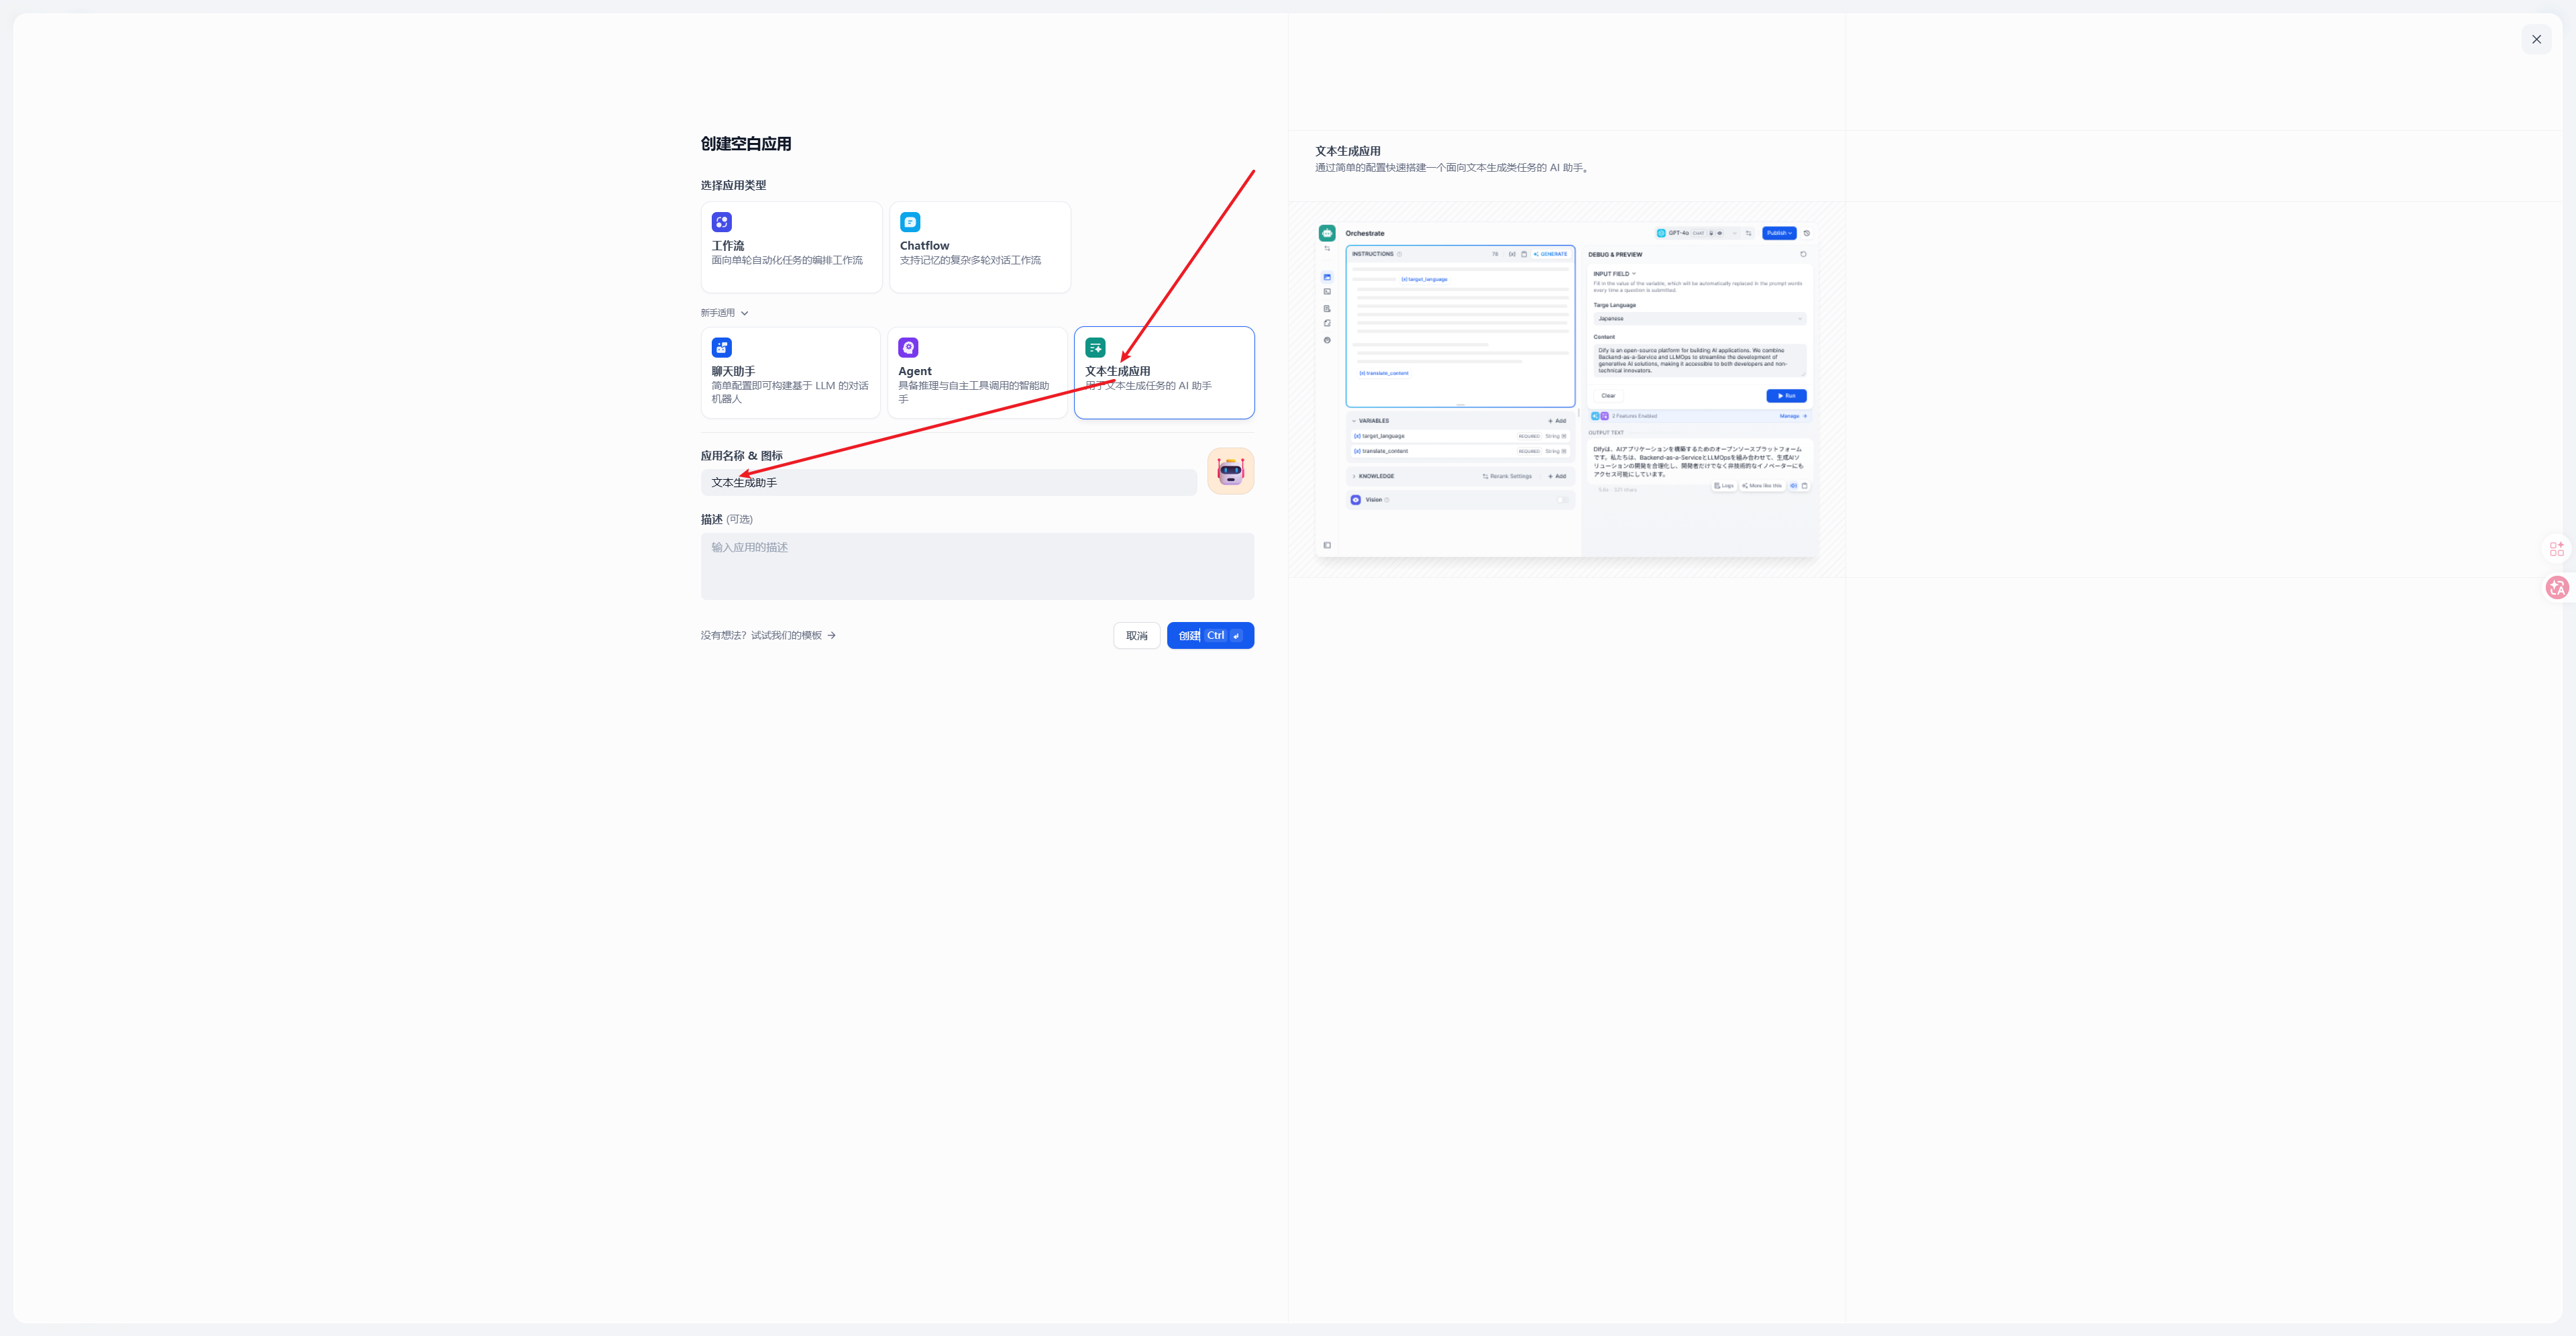Click the arrow icon after the template link
The height and width of the screenshot is (1336, 2576).
(x=831, y=635)
